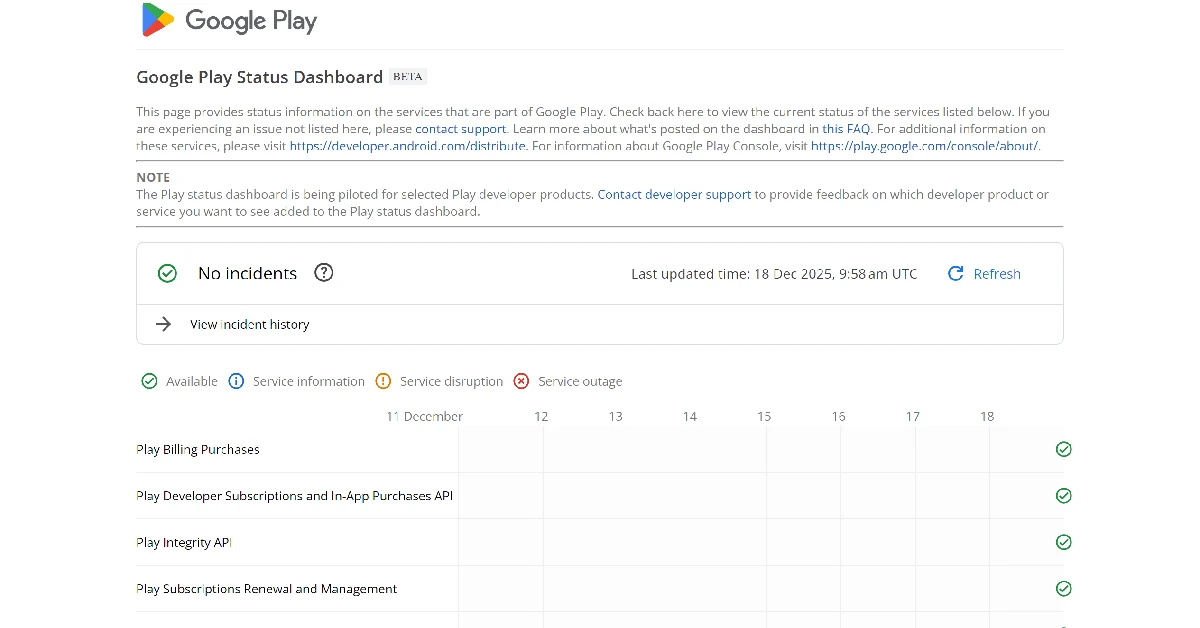
Task: Expand the Play Developer Subscriptions API row
Action: coord(294,495)
